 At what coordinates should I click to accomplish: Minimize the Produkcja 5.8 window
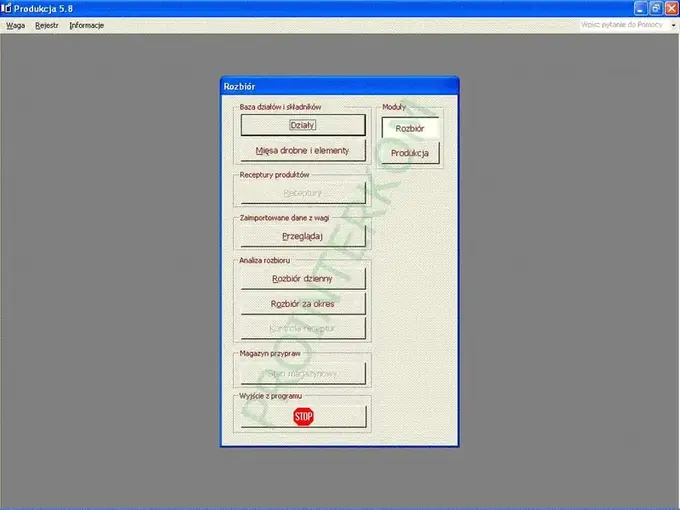point(641,8)
